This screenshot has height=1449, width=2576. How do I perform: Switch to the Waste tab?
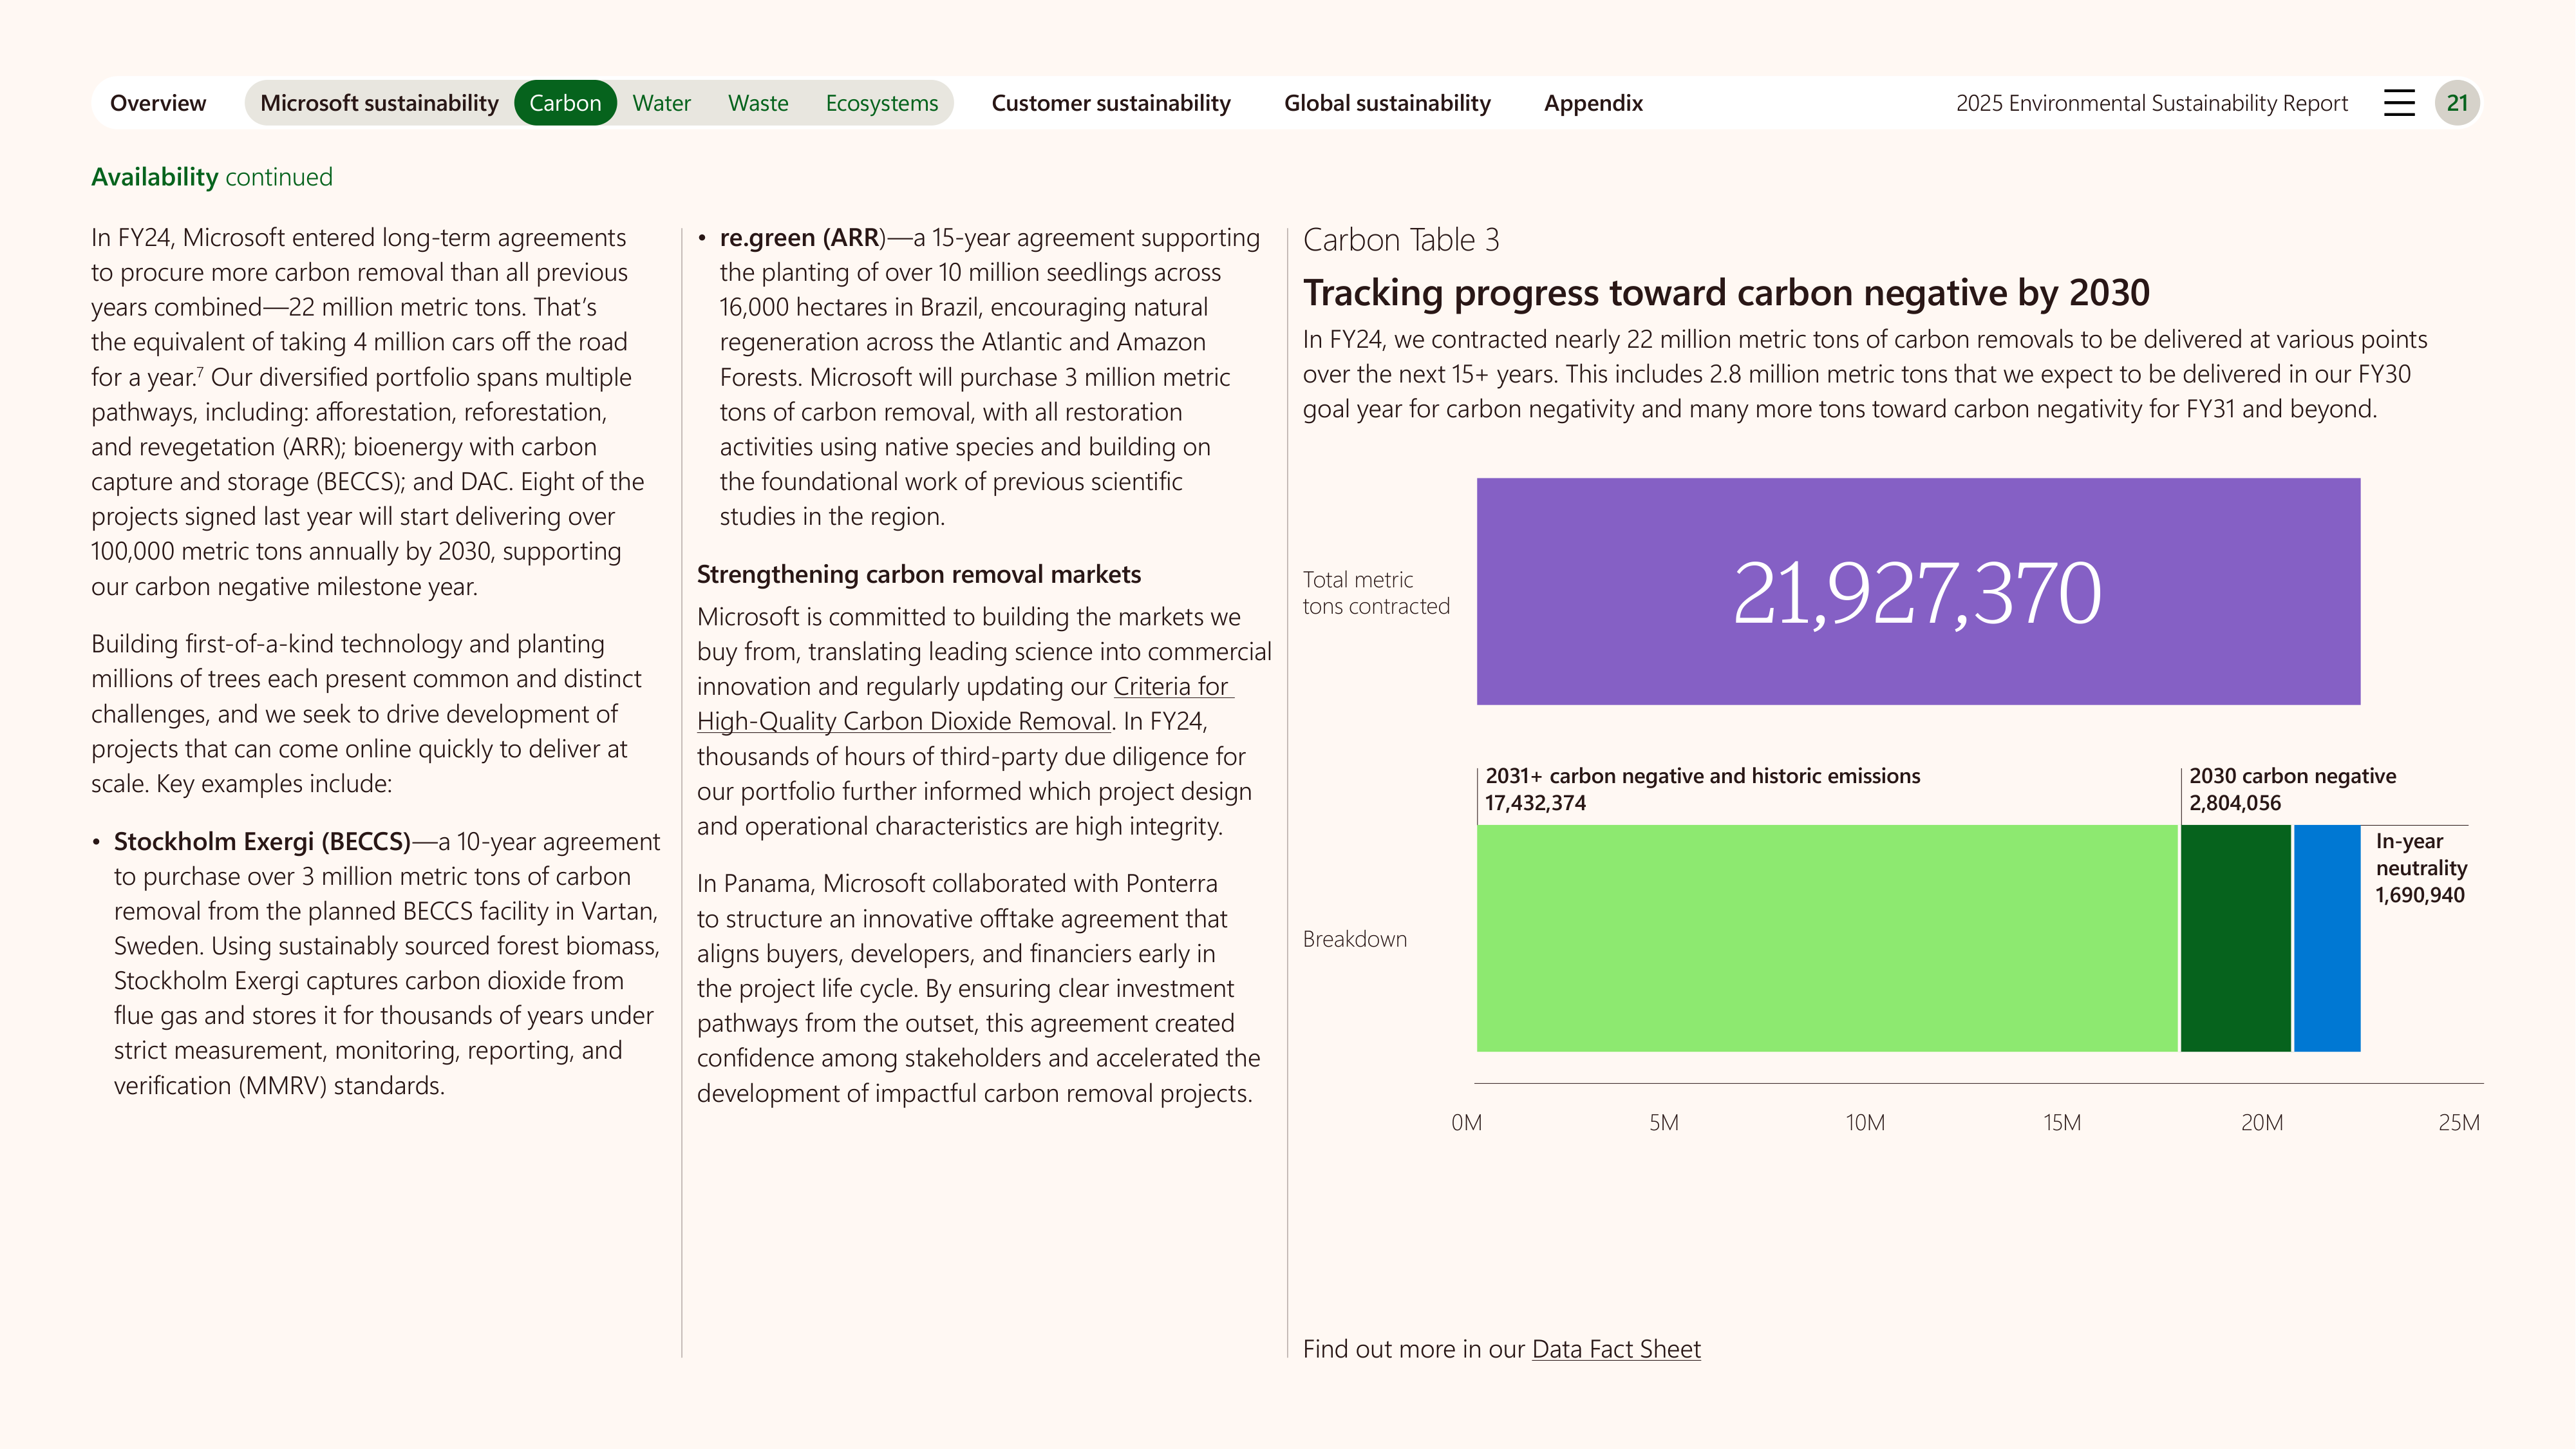coord(758,103)
